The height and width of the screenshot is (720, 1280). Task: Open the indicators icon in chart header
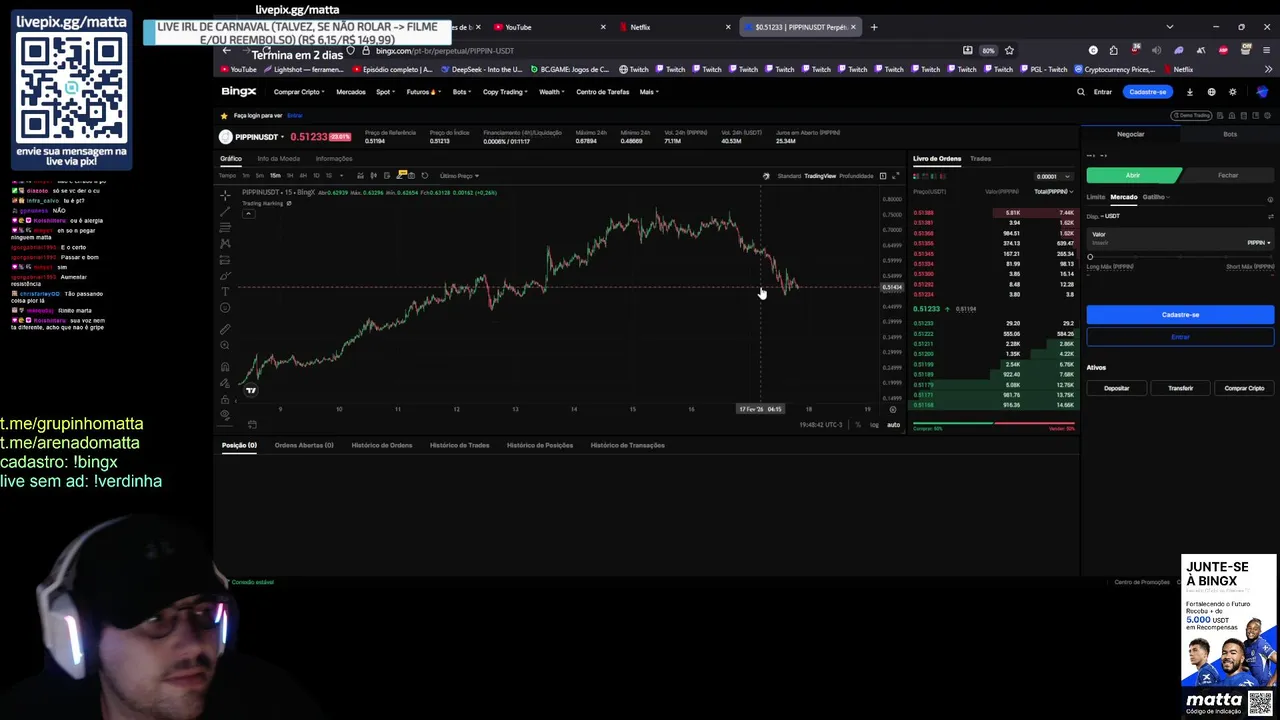(360, 176)
